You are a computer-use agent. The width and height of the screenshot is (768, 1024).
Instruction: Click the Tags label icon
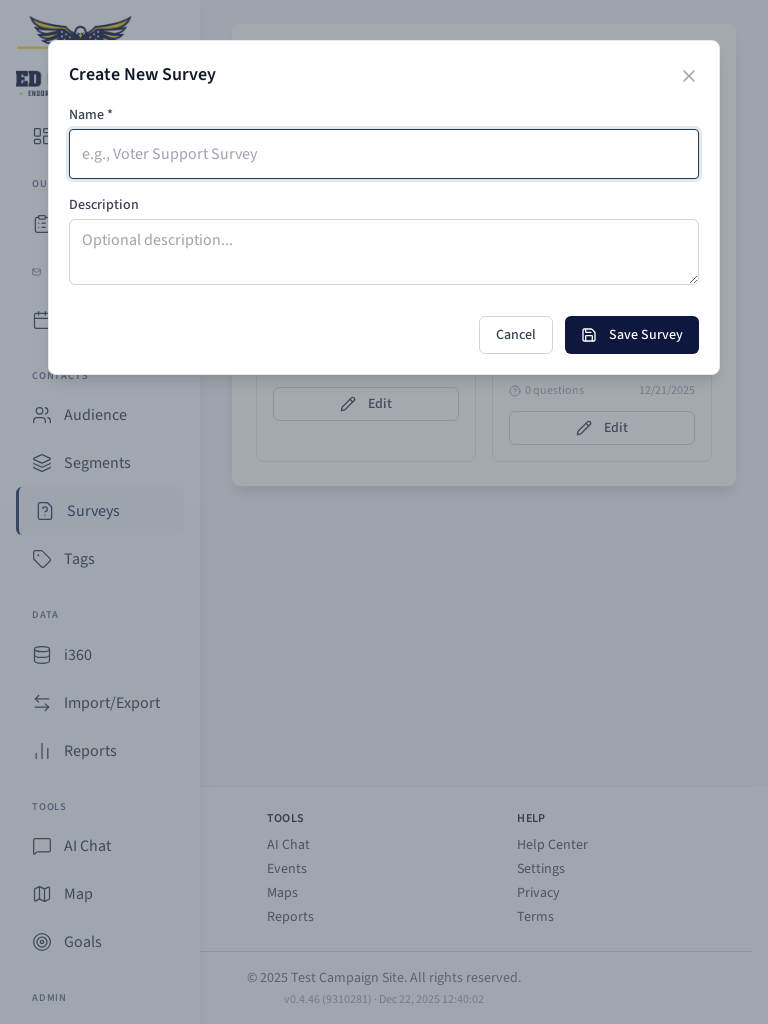tap(42, 559)
